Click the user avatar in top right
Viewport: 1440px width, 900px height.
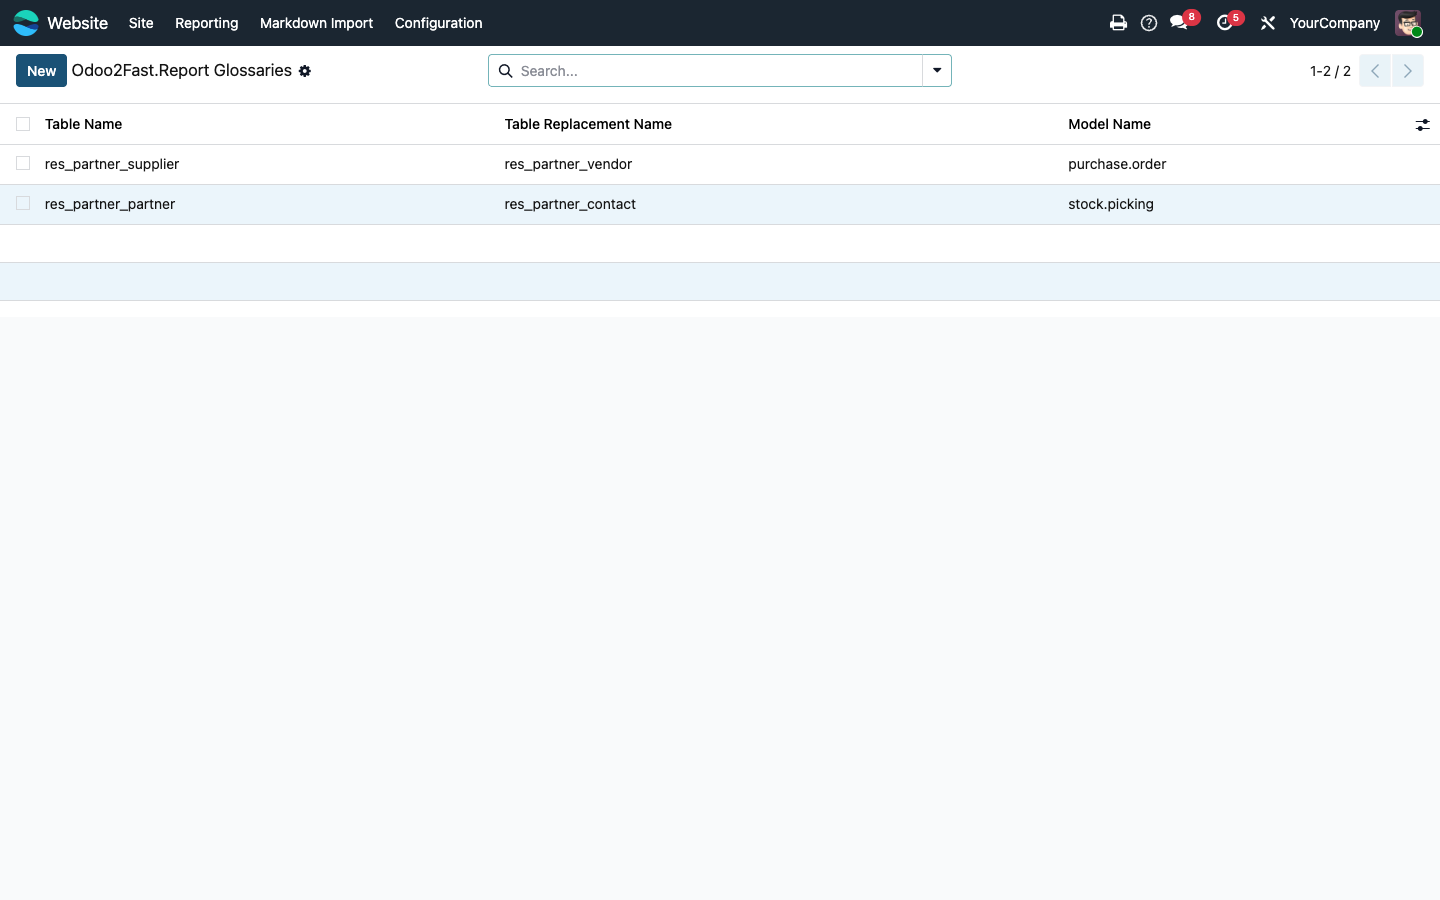1409,23
